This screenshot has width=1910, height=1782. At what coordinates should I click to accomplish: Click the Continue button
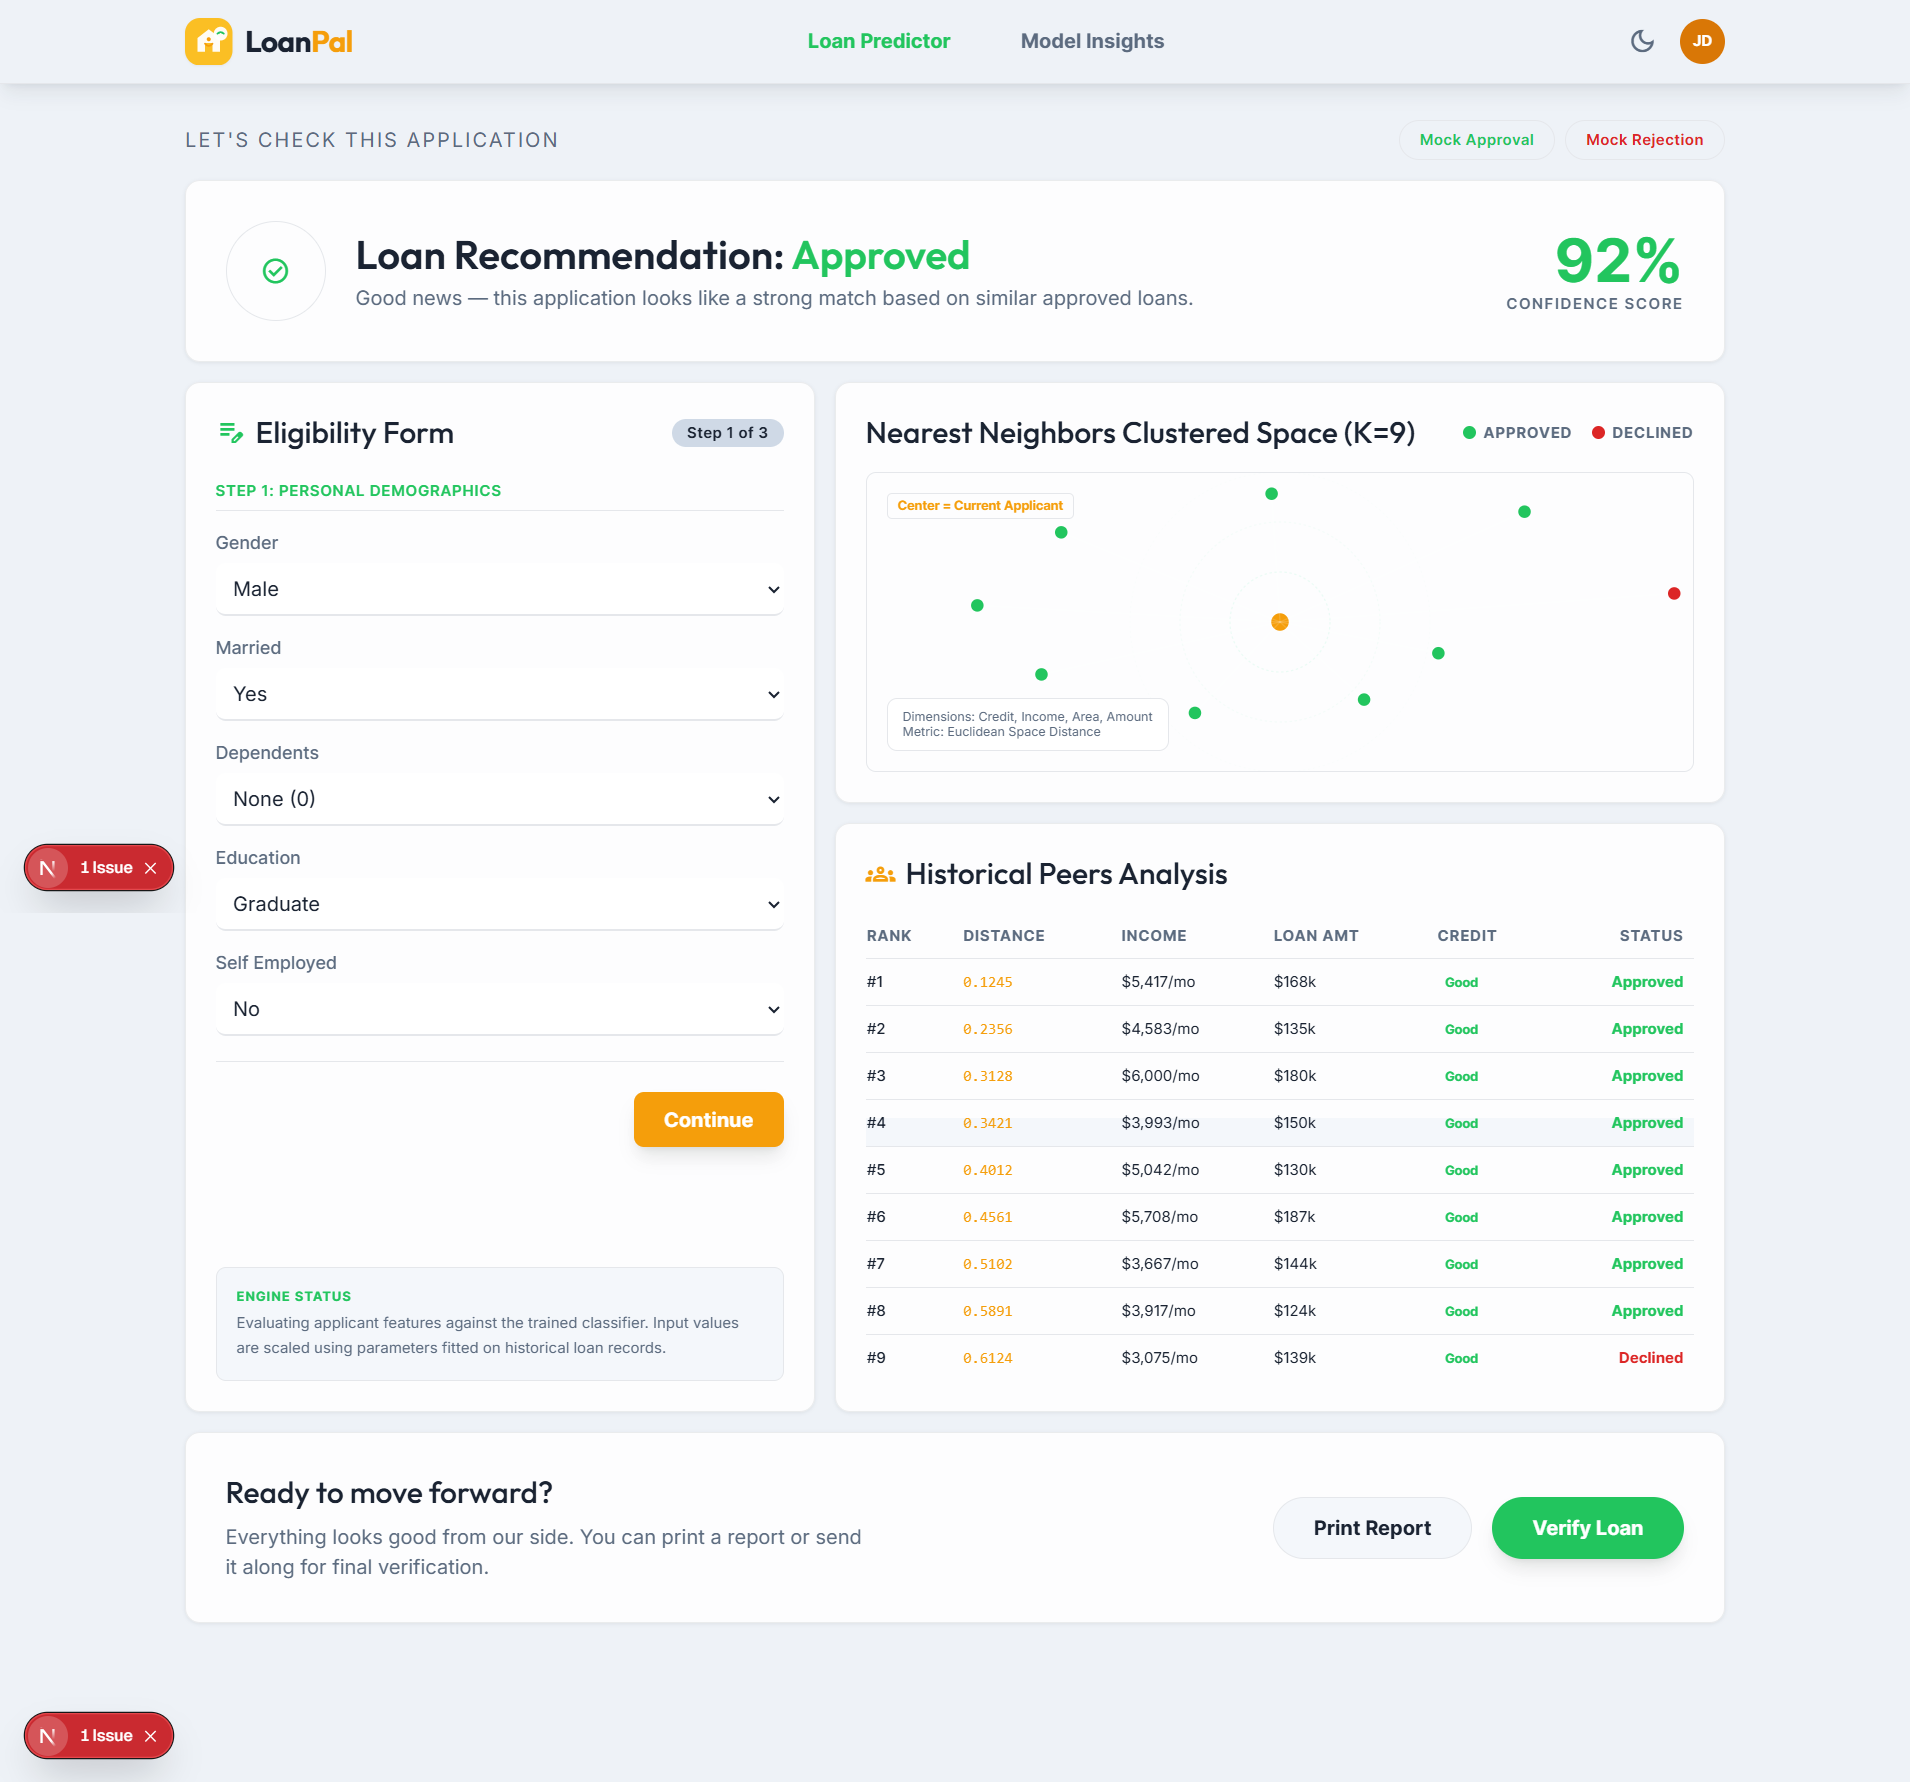[709, 1120]
